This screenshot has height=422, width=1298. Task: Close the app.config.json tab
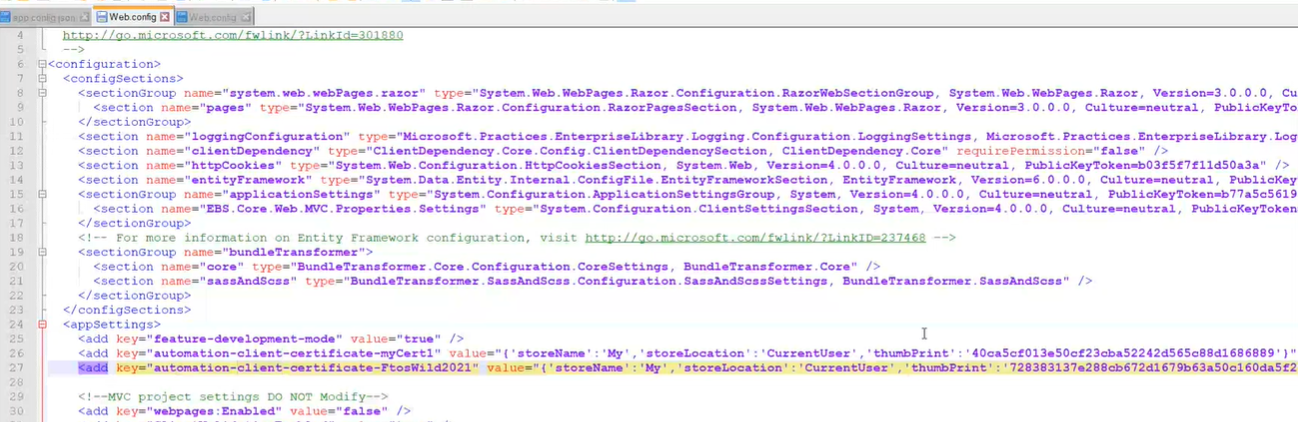point(84,17)
